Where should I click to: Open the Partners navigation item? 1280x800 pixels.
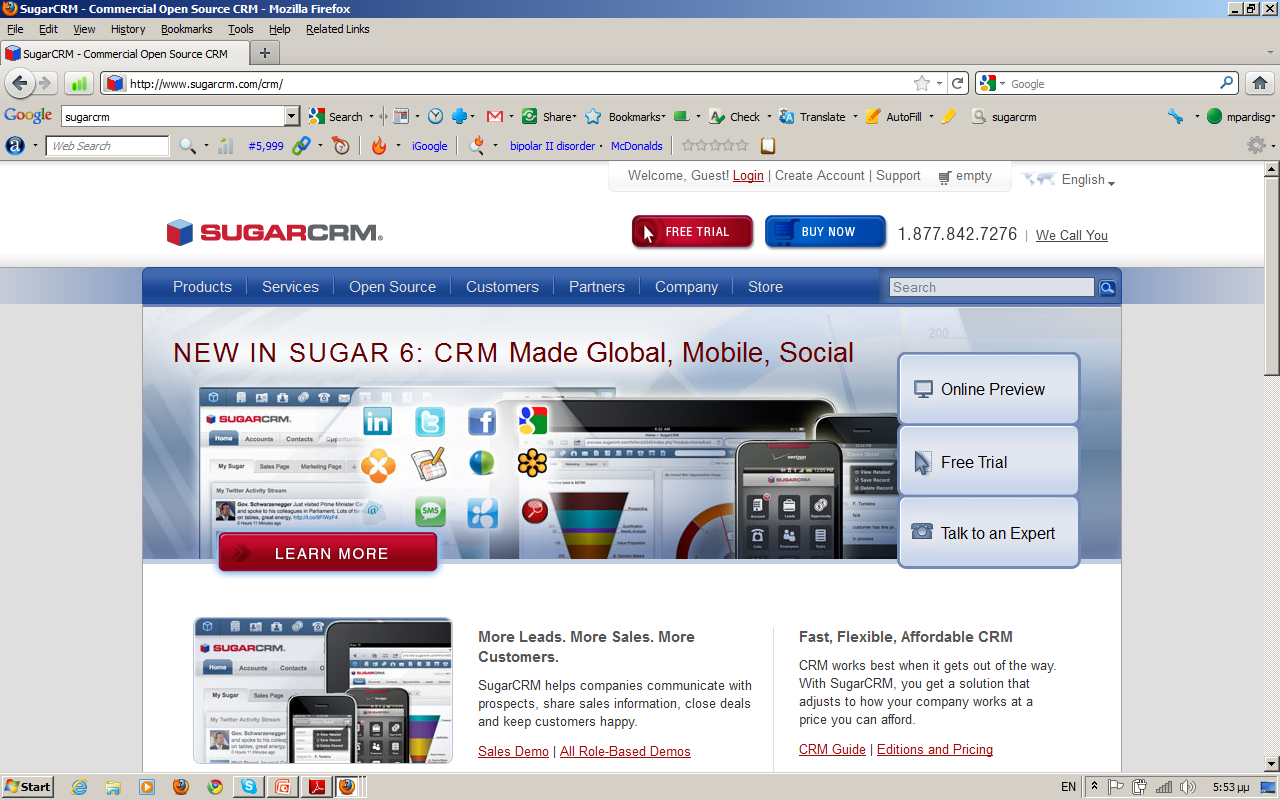coord(597,287)
